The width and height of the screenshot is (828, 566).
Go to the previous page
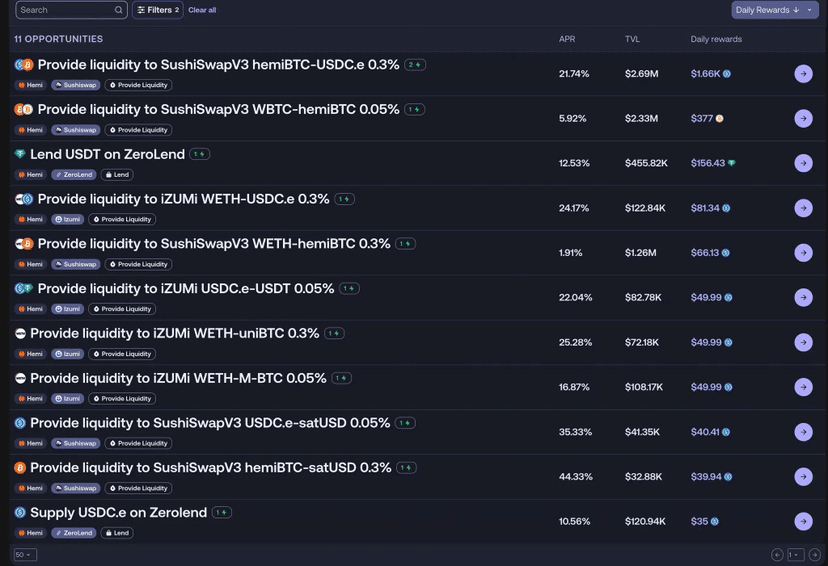pyautogui.click(x=777, y=555)
